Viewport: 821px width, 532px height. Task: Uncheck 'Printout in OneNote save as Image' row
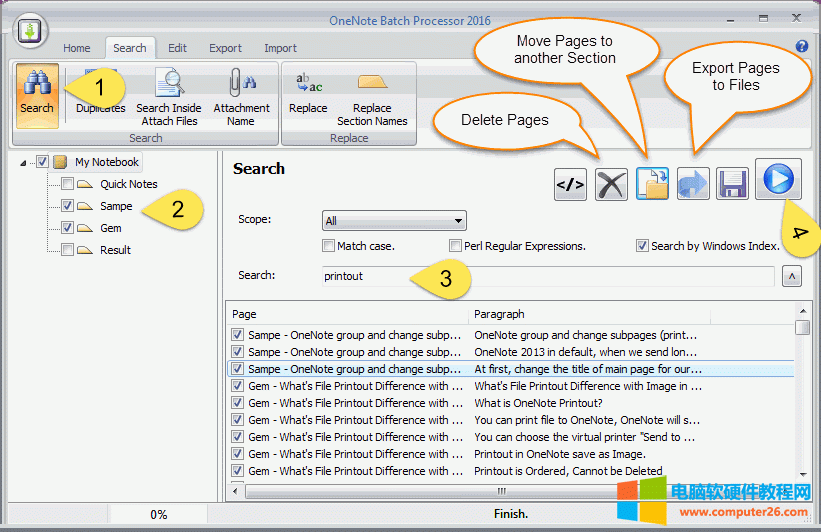click(x=237, y=454)
